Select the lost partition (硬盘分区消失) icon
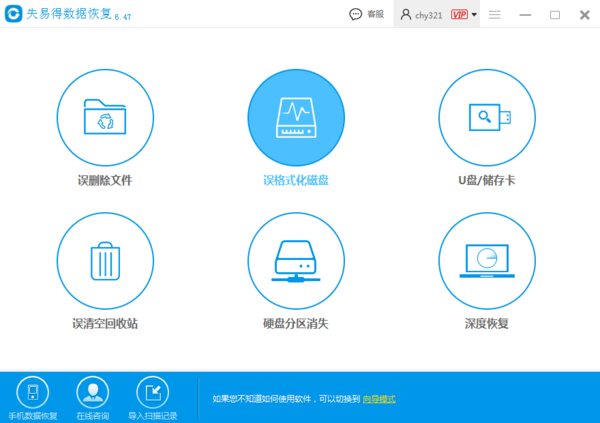This screenshot has width=600, height=423. pos(296,261)
